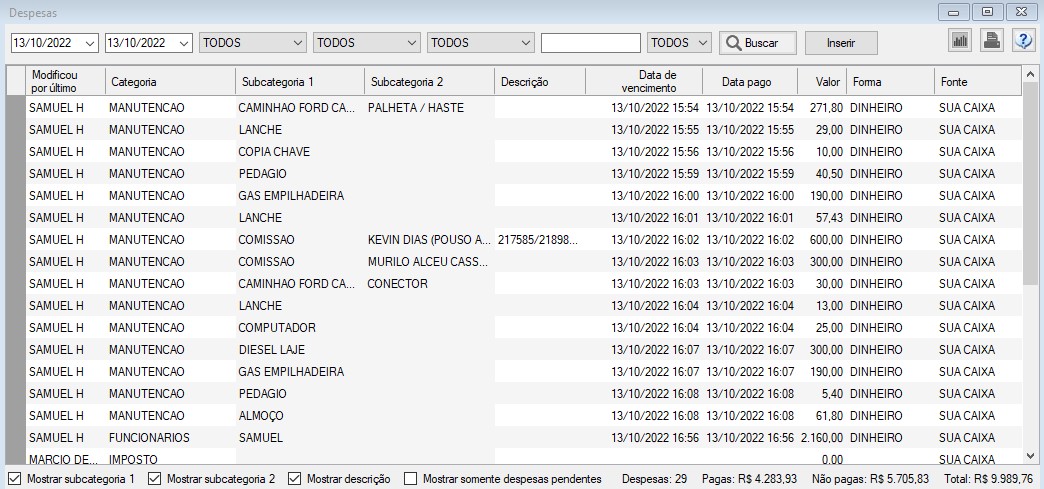Open the help question mark icon
This screenshot has height=489, width=1044.
pyautogui.click(x=1023, y=41)
